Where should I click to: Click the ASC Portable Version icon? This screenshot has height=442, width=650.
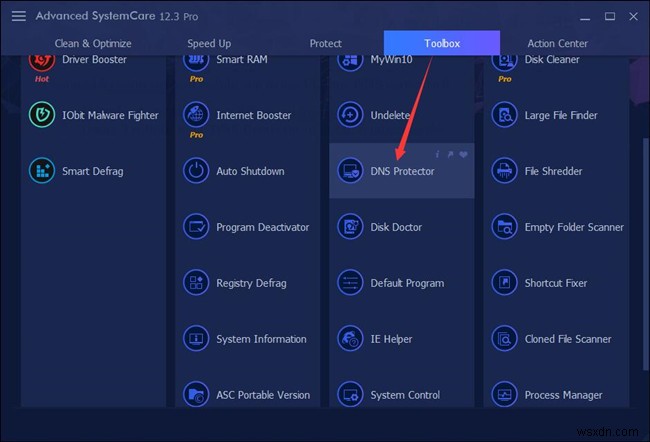click(196, 394)
